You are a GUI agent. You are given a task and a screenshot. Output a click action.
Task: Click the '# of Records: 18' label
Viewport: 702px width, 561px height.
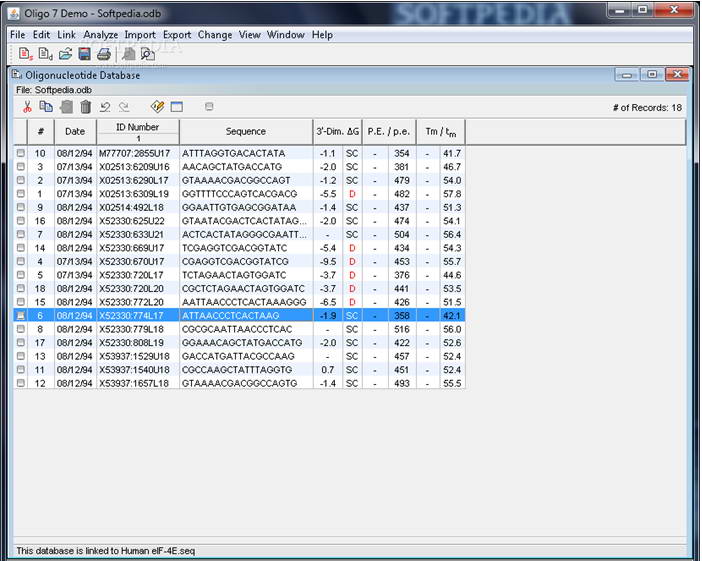[647, 107]
